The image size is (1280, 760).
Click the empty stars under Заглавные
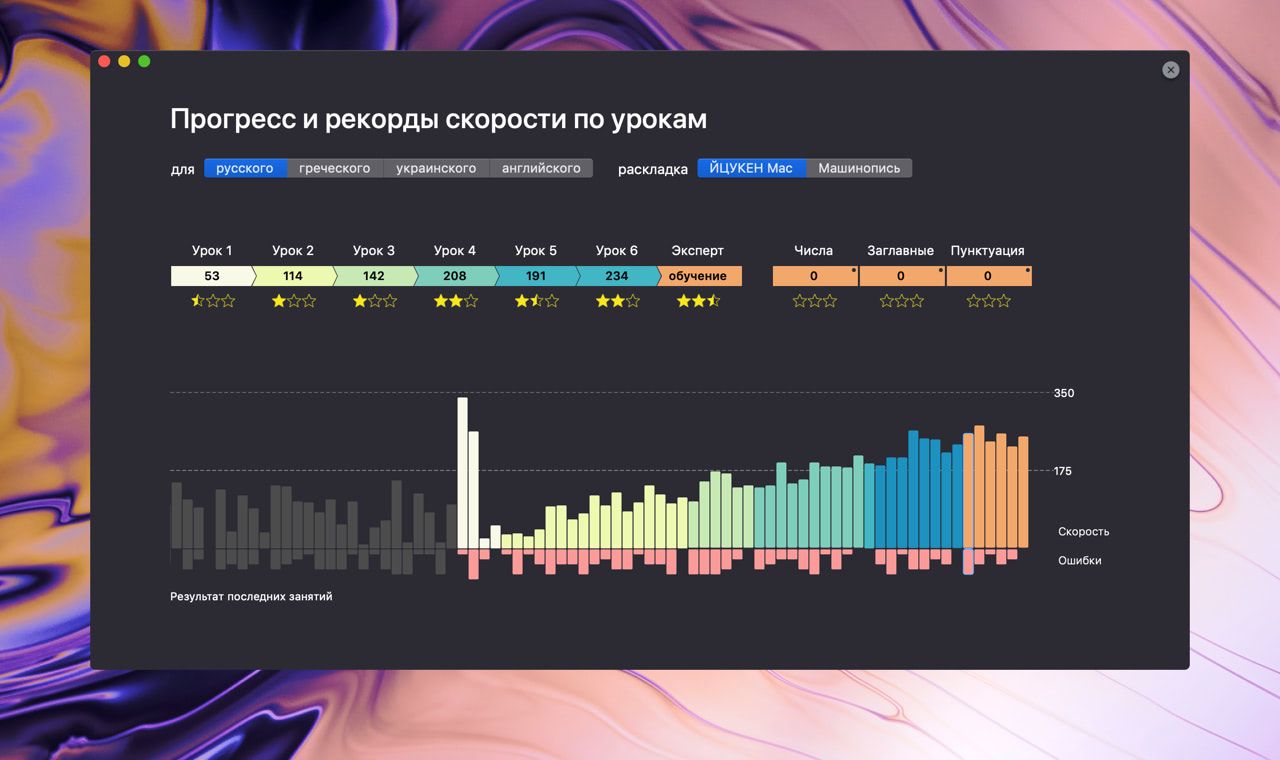(902, 301)
